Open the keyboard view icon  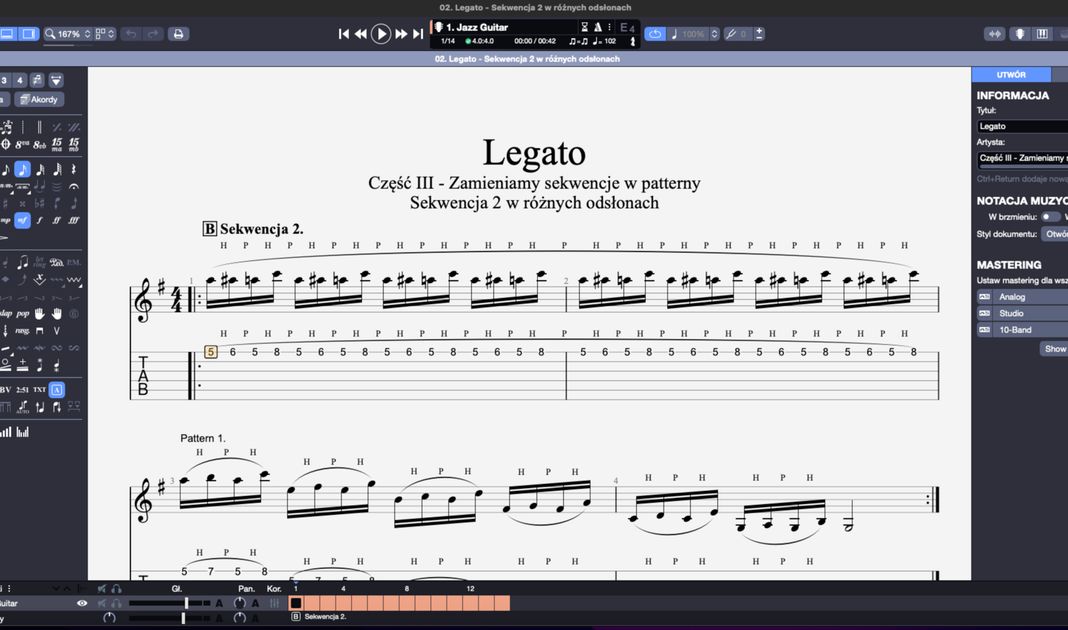(1042, 34)
